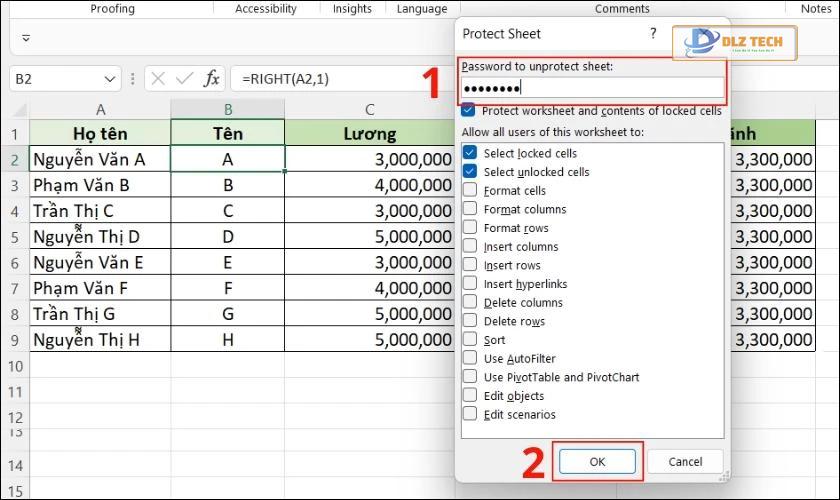840x500 pixels.
Task: Enable the Format rows checkbox
Action: pos(470,227)
